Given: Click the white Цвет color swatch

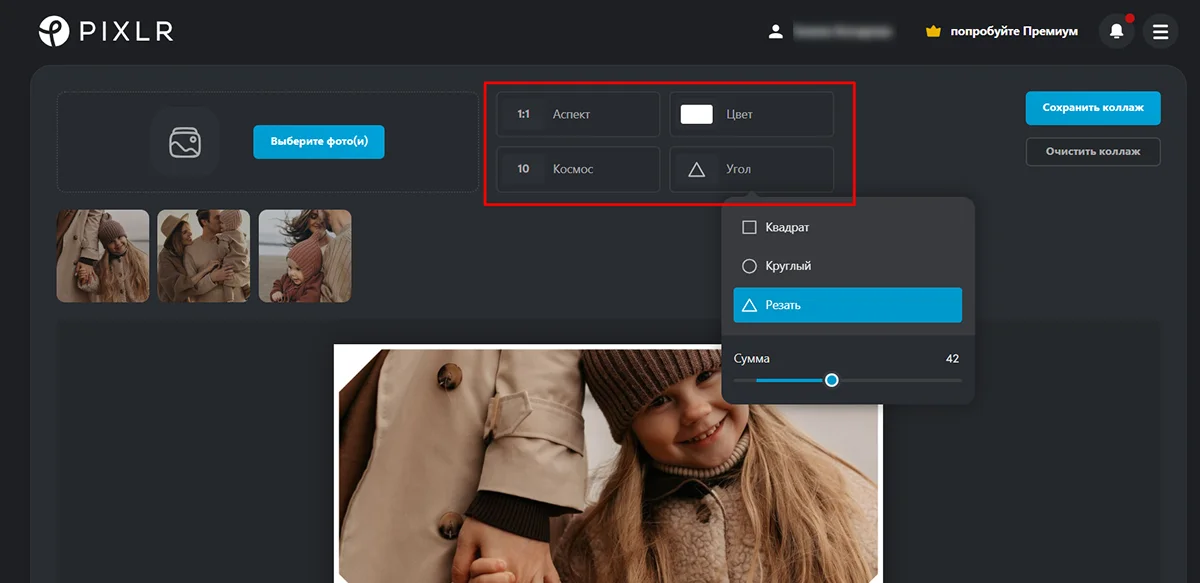Looking at the screenshot, I should pos(696,114).
